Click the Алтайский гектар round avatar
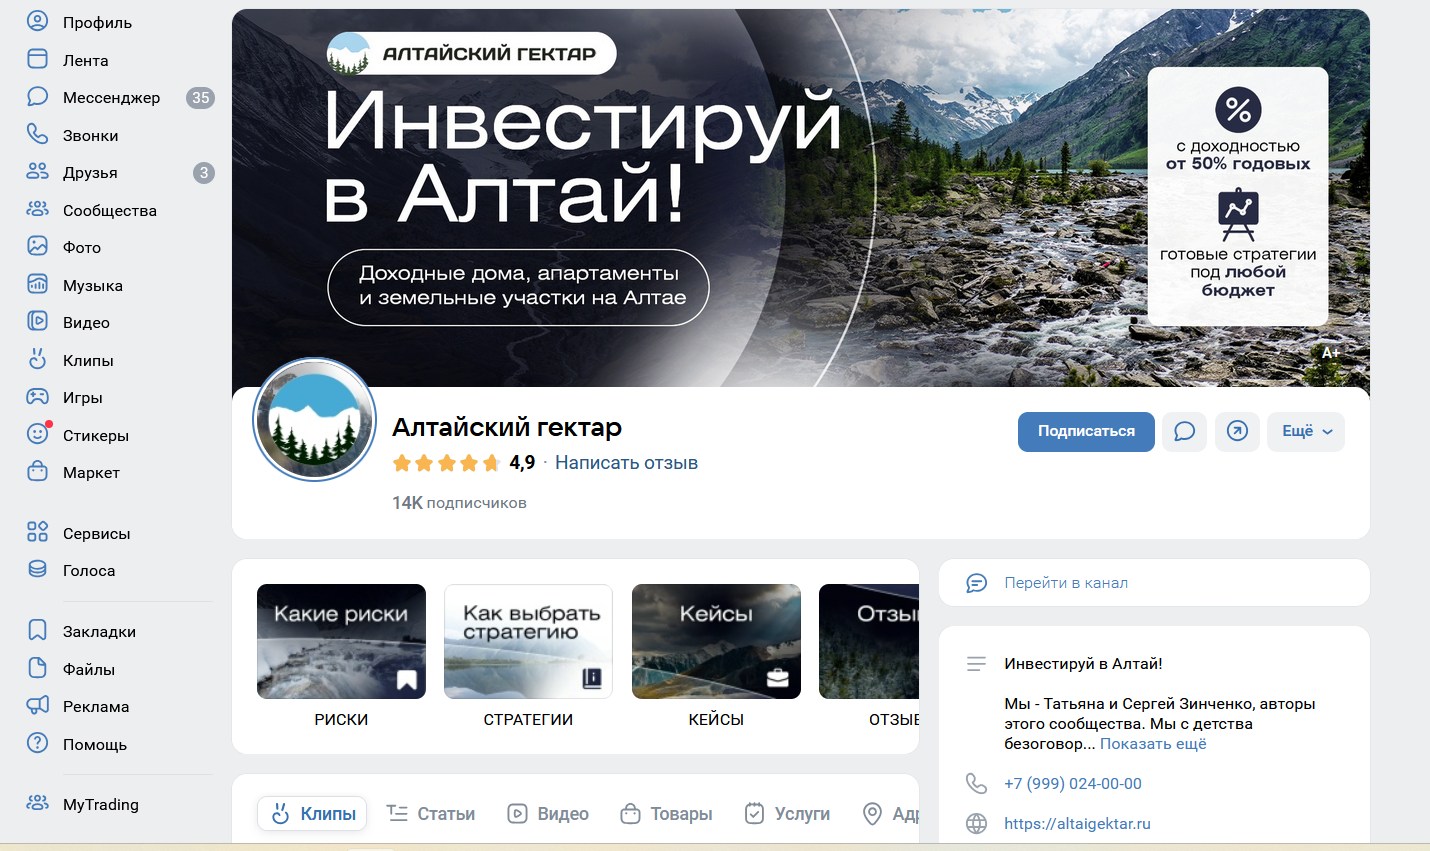Viewport: 1430px width, 851px height. (315, 420)
